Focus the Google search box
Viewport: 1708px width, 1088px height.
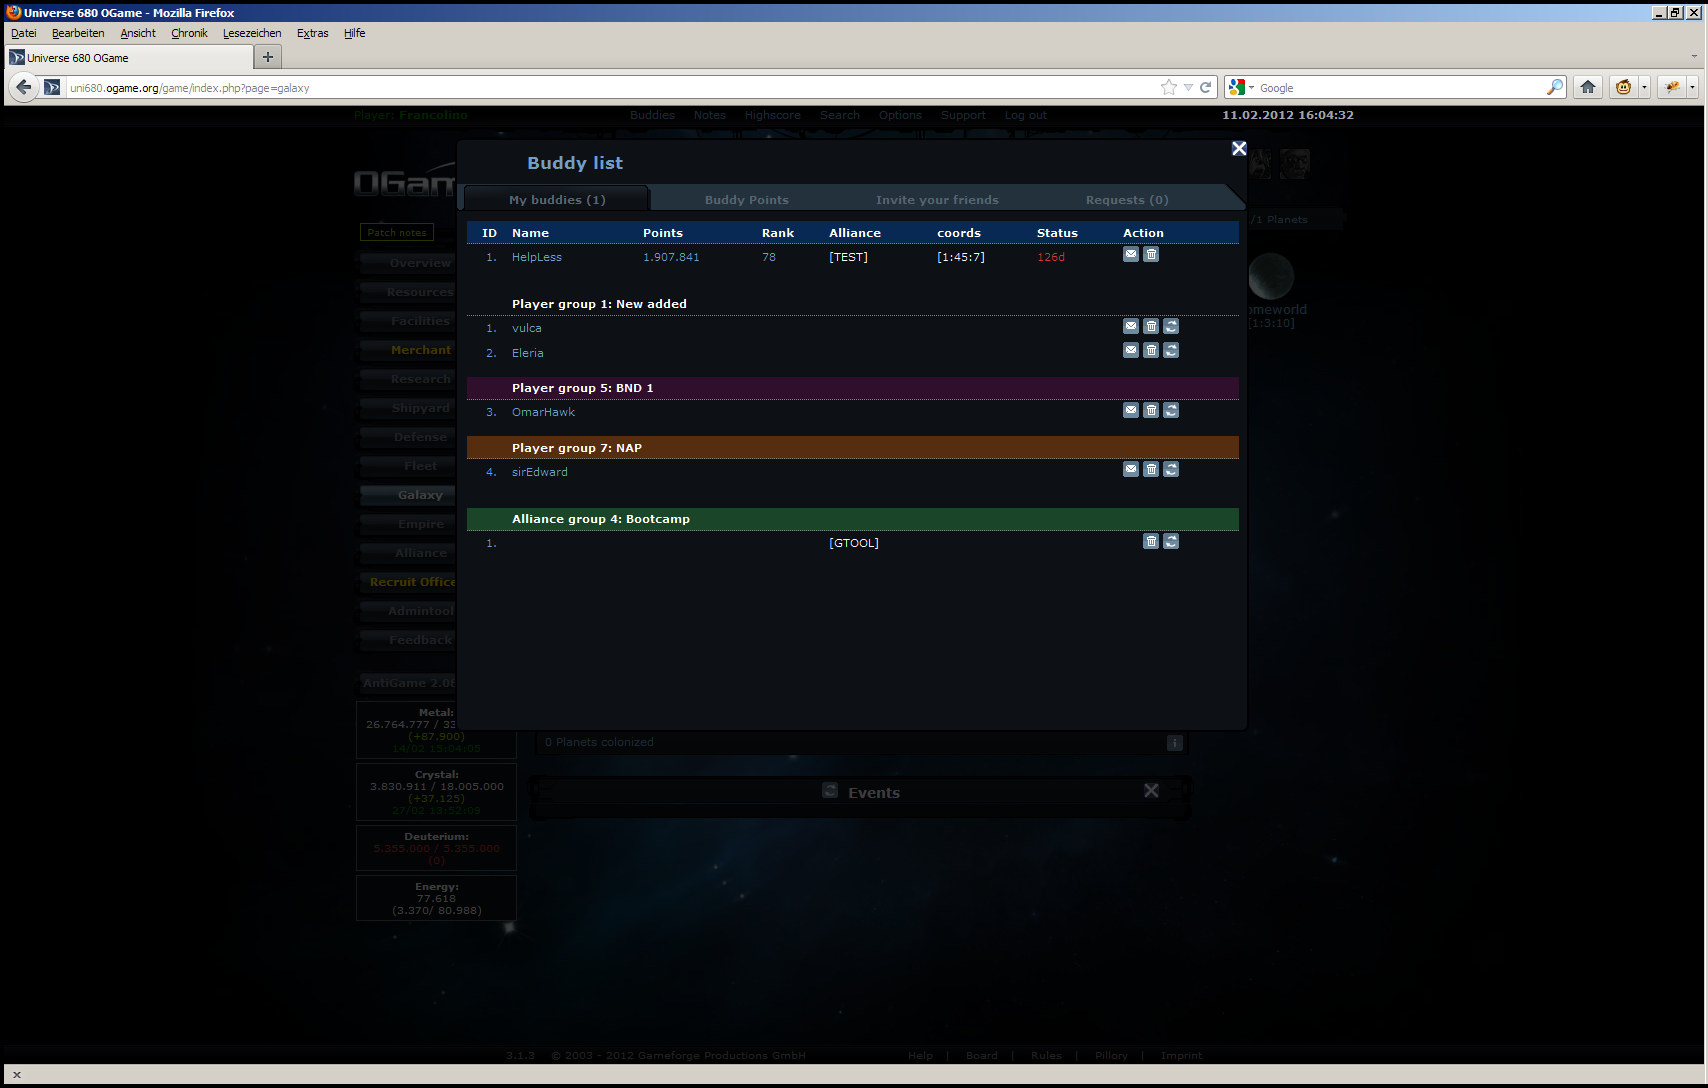[1400, 88]
